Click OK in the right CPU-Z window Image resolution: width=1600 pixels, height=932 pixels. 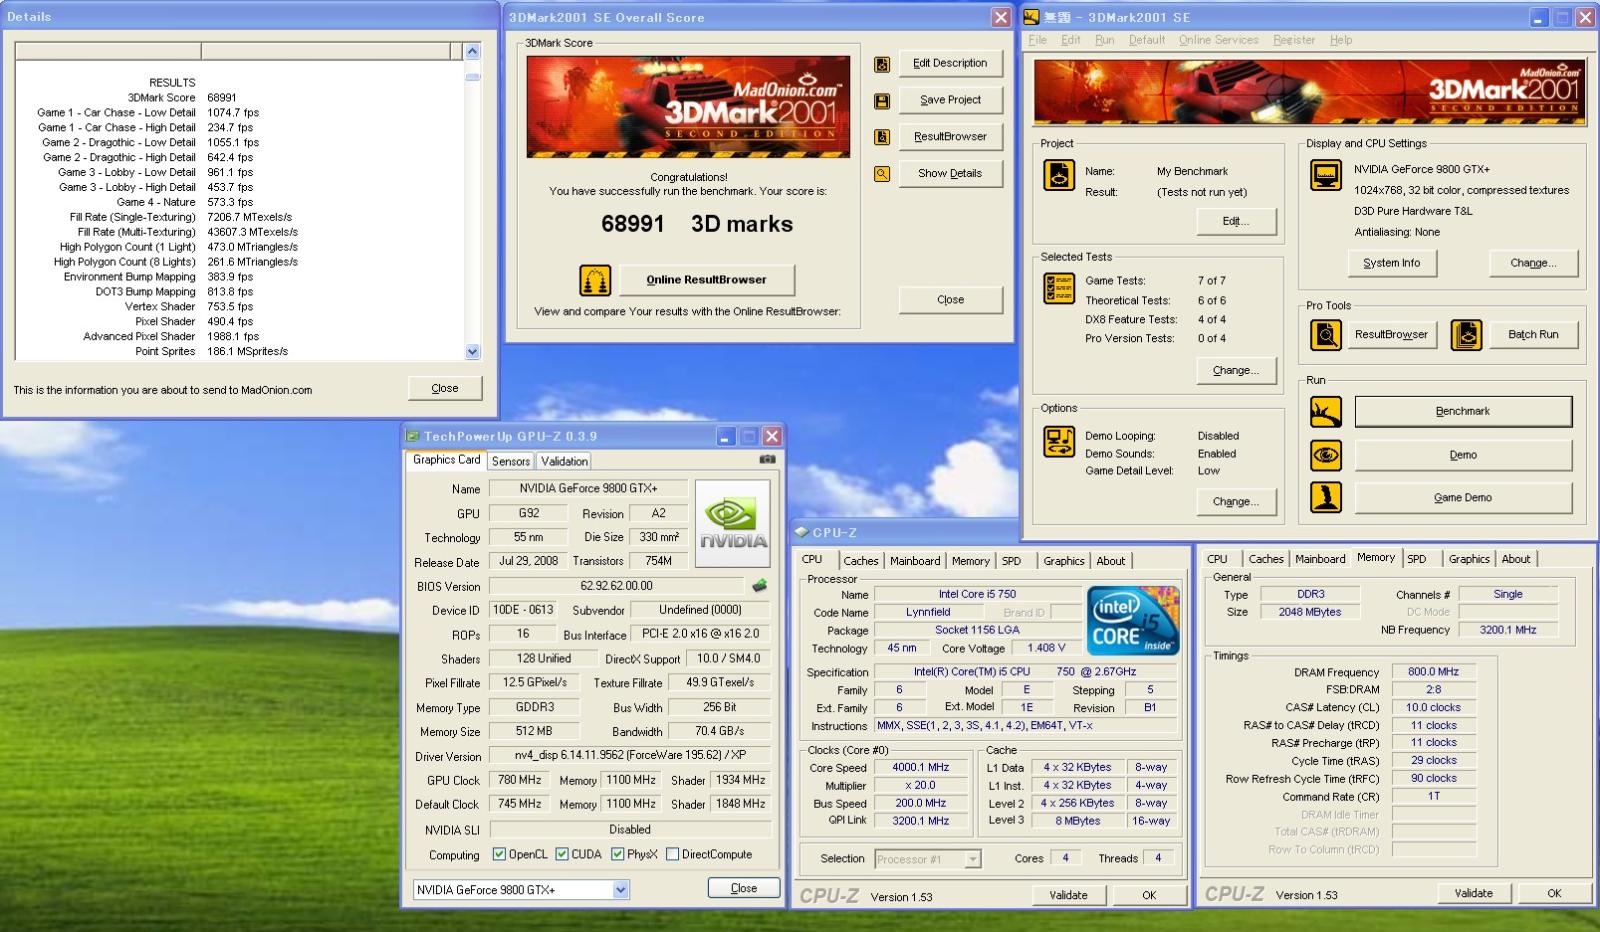coord(1554,893)
